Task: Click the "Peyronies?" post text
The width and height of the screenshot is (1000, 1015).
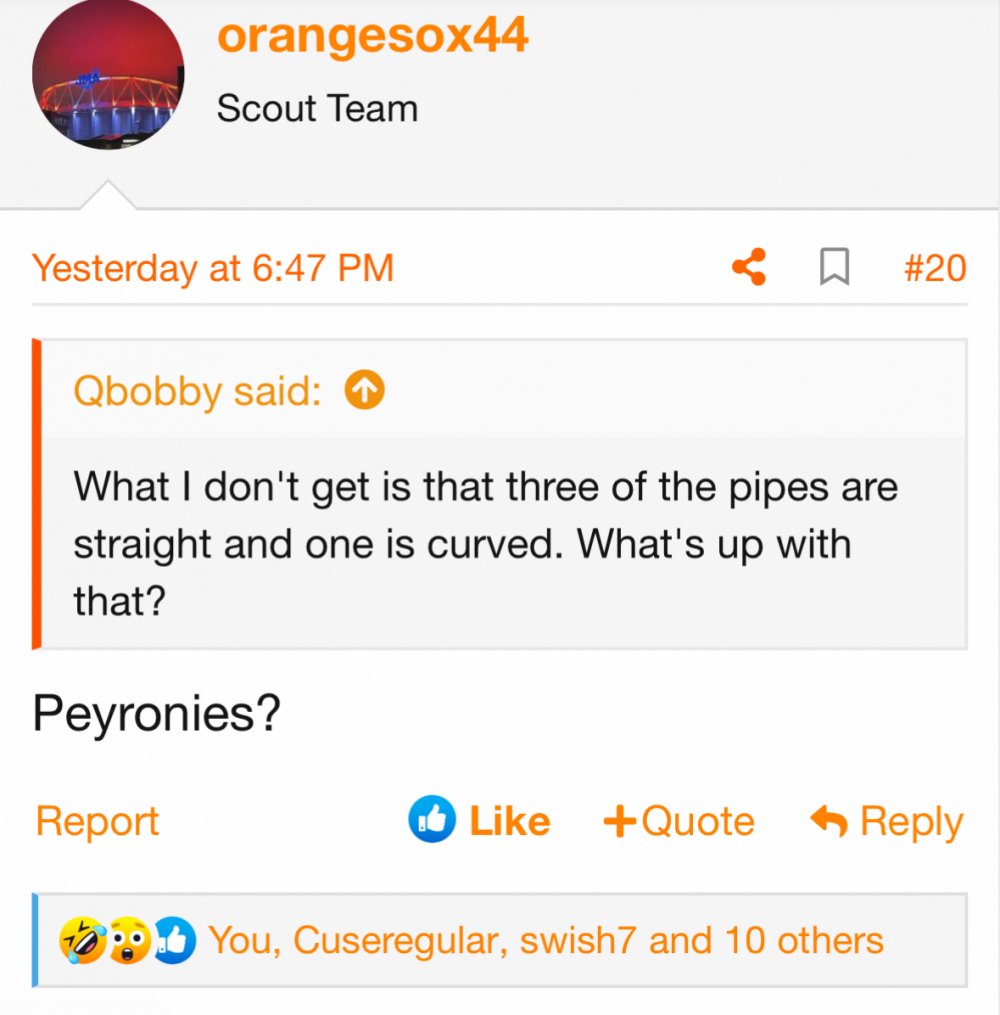Action: pos(156,713)
